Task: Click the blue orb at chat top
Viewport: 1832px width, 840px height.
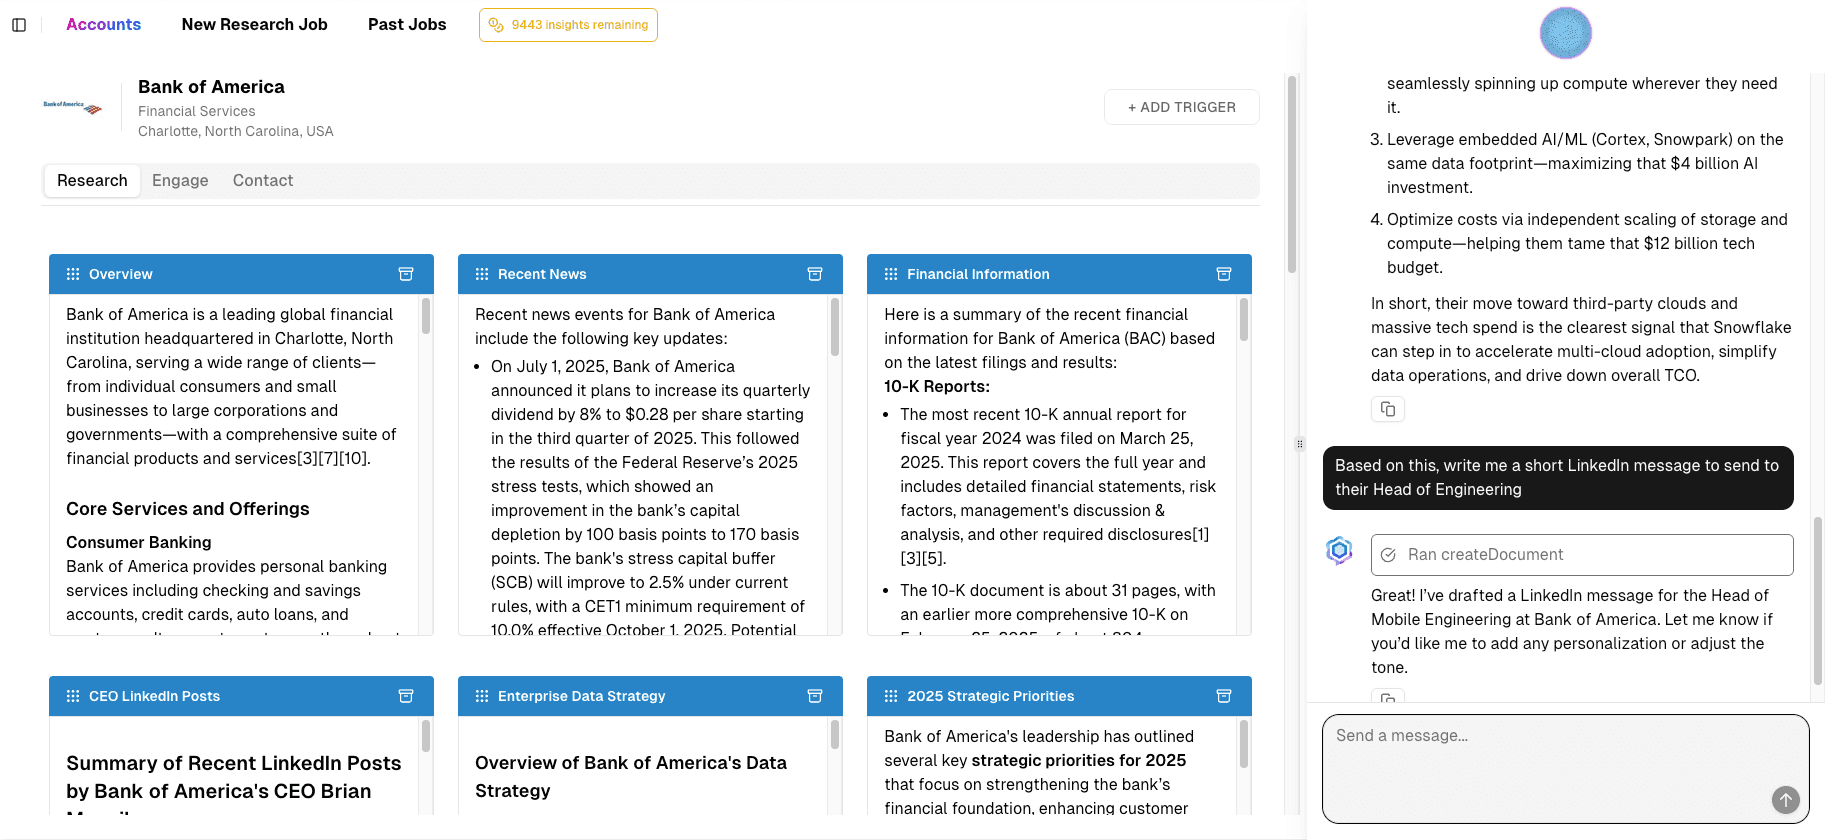Action: [x=1566, y=33]
